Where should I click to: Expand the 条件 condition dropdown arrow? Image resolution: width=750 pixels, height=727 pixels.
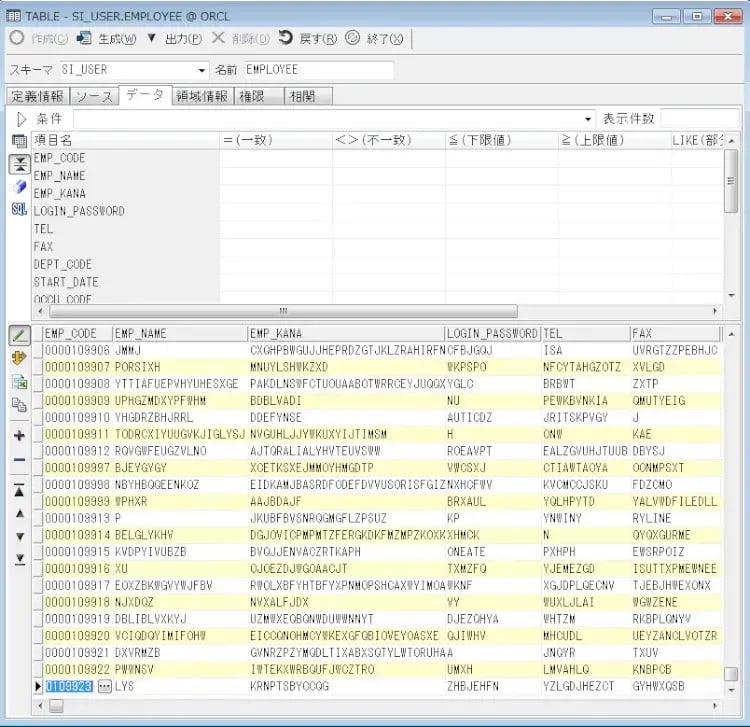(588, 119)
